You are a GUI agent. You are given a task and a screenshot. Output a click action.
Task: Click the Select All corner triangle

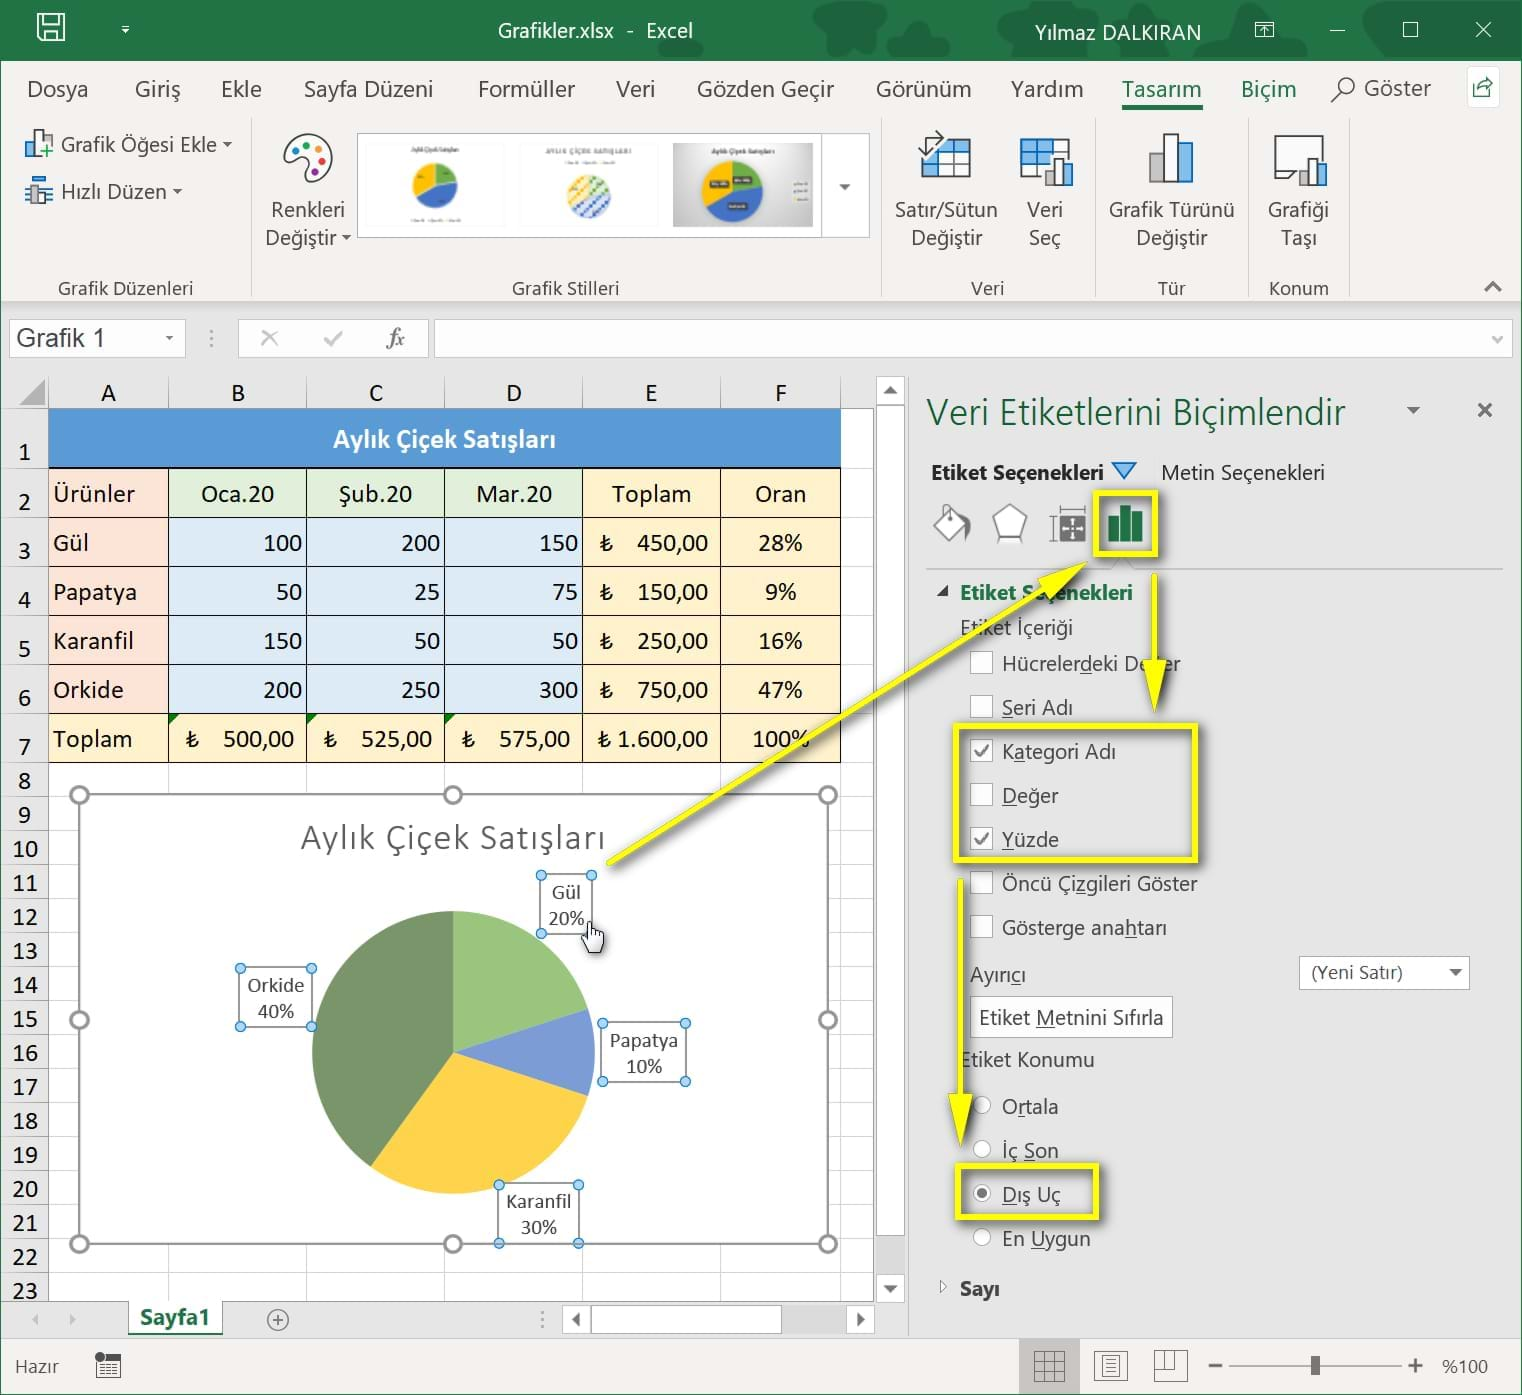tap(32, 391)
